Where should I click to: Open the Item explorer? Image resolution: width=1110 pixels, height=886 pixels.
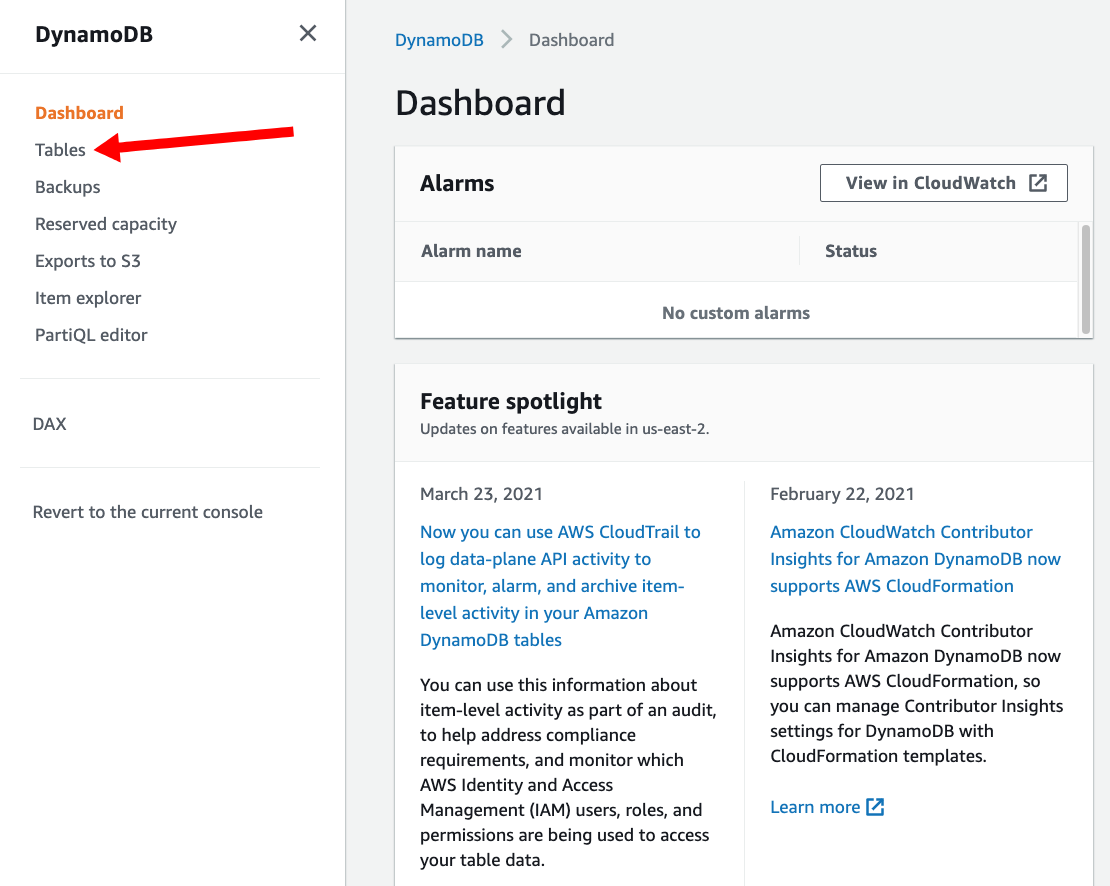(x=88, y=298)
